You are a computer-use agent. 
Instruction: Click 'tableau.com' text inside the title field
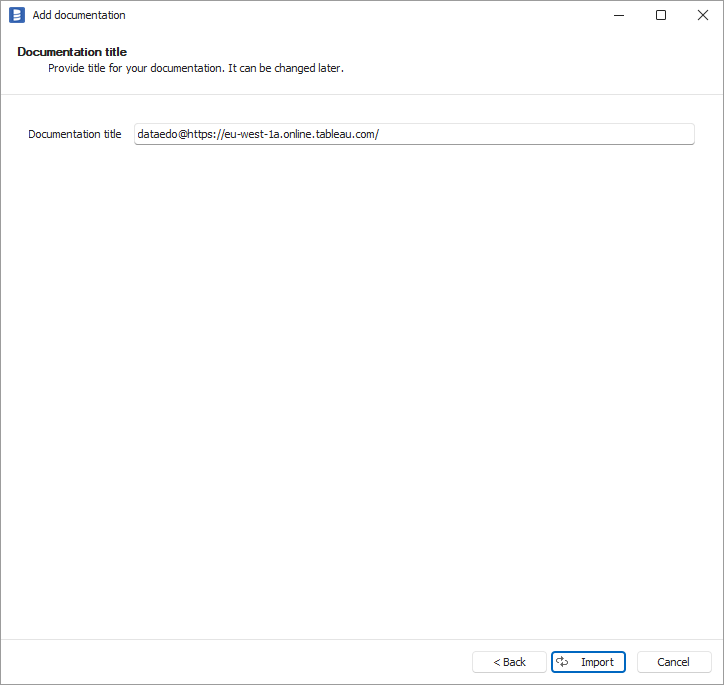[347, 134]
